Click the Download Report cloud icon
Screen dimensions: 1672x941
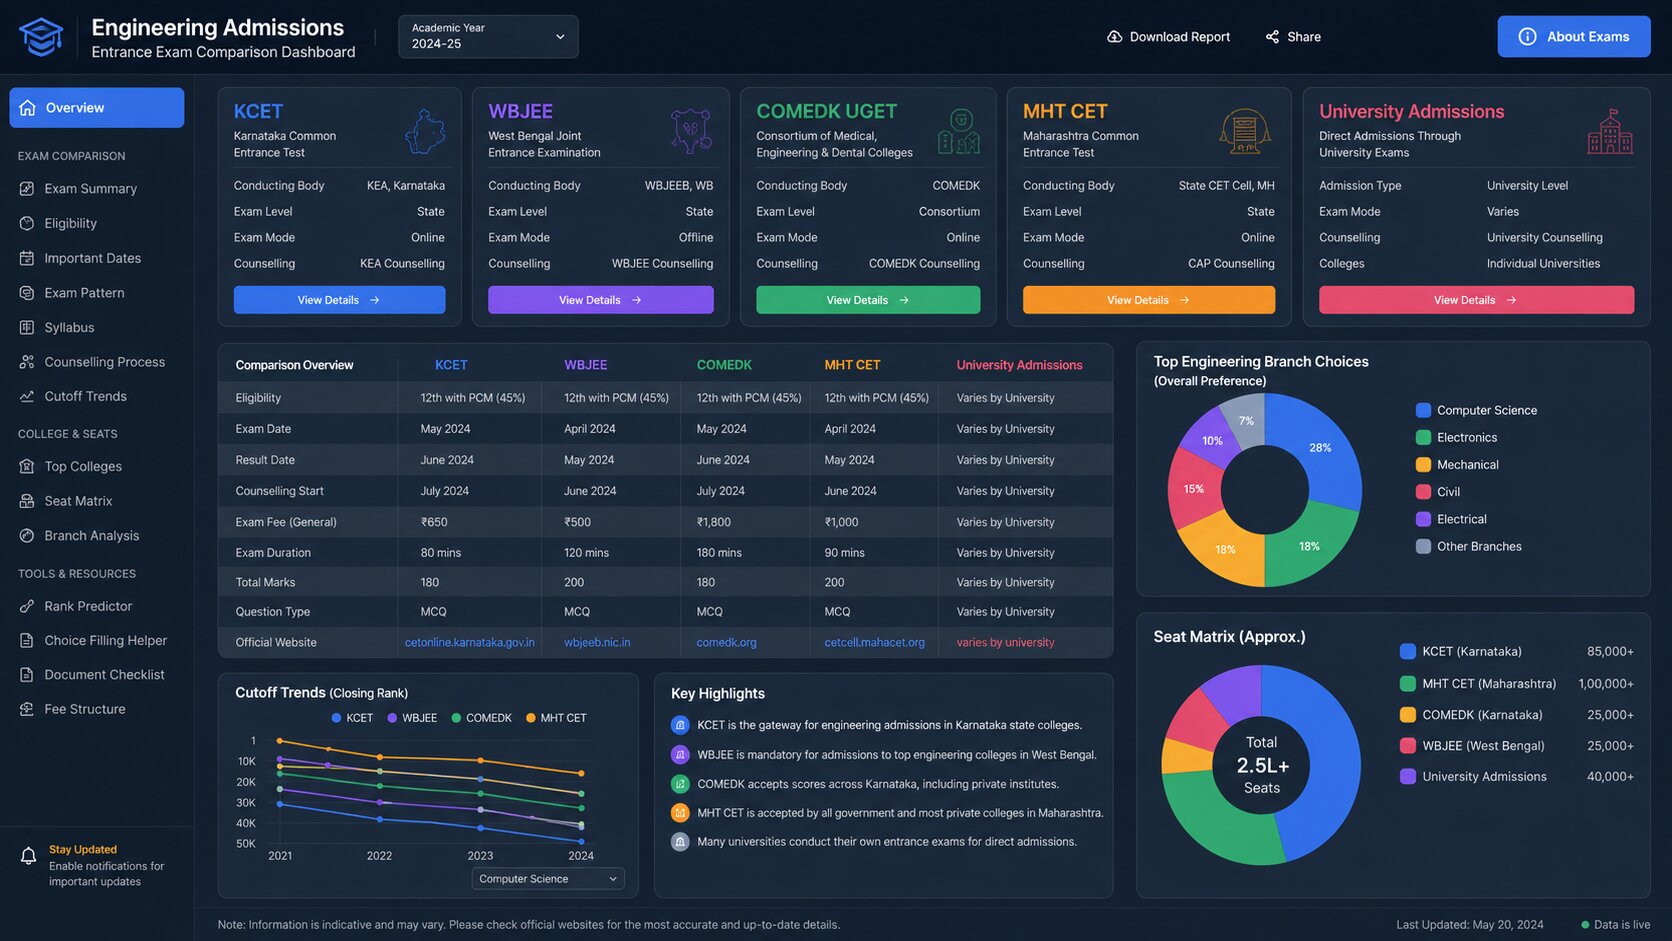[1114, 37]
